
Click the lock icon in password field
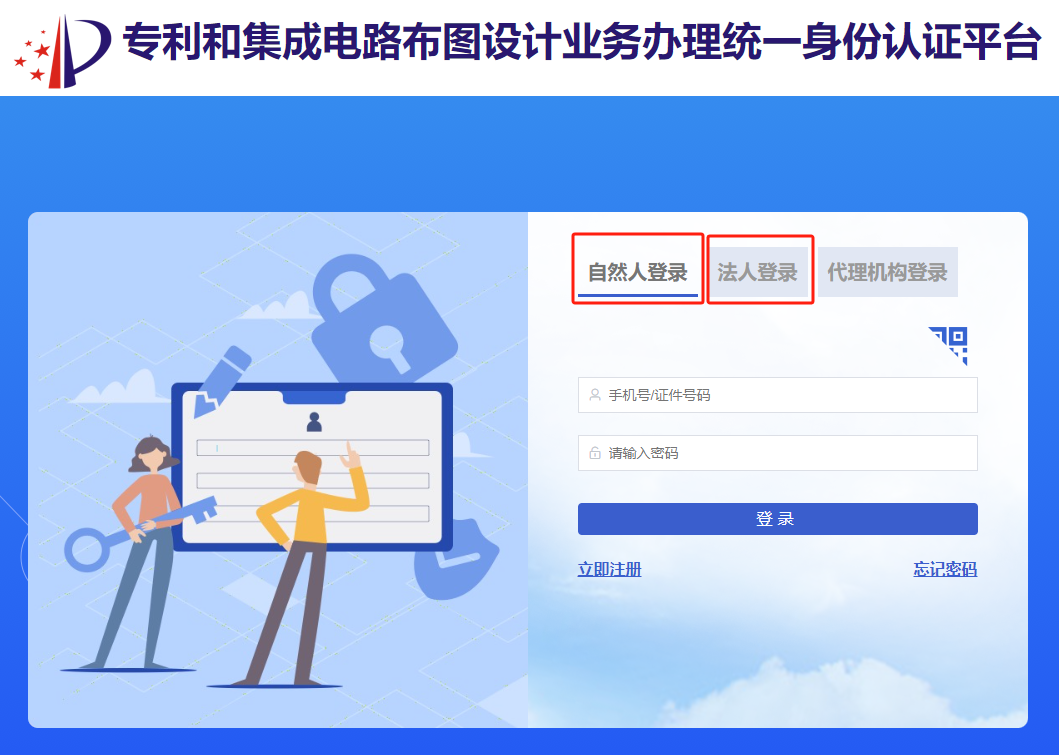click(595, 453)
